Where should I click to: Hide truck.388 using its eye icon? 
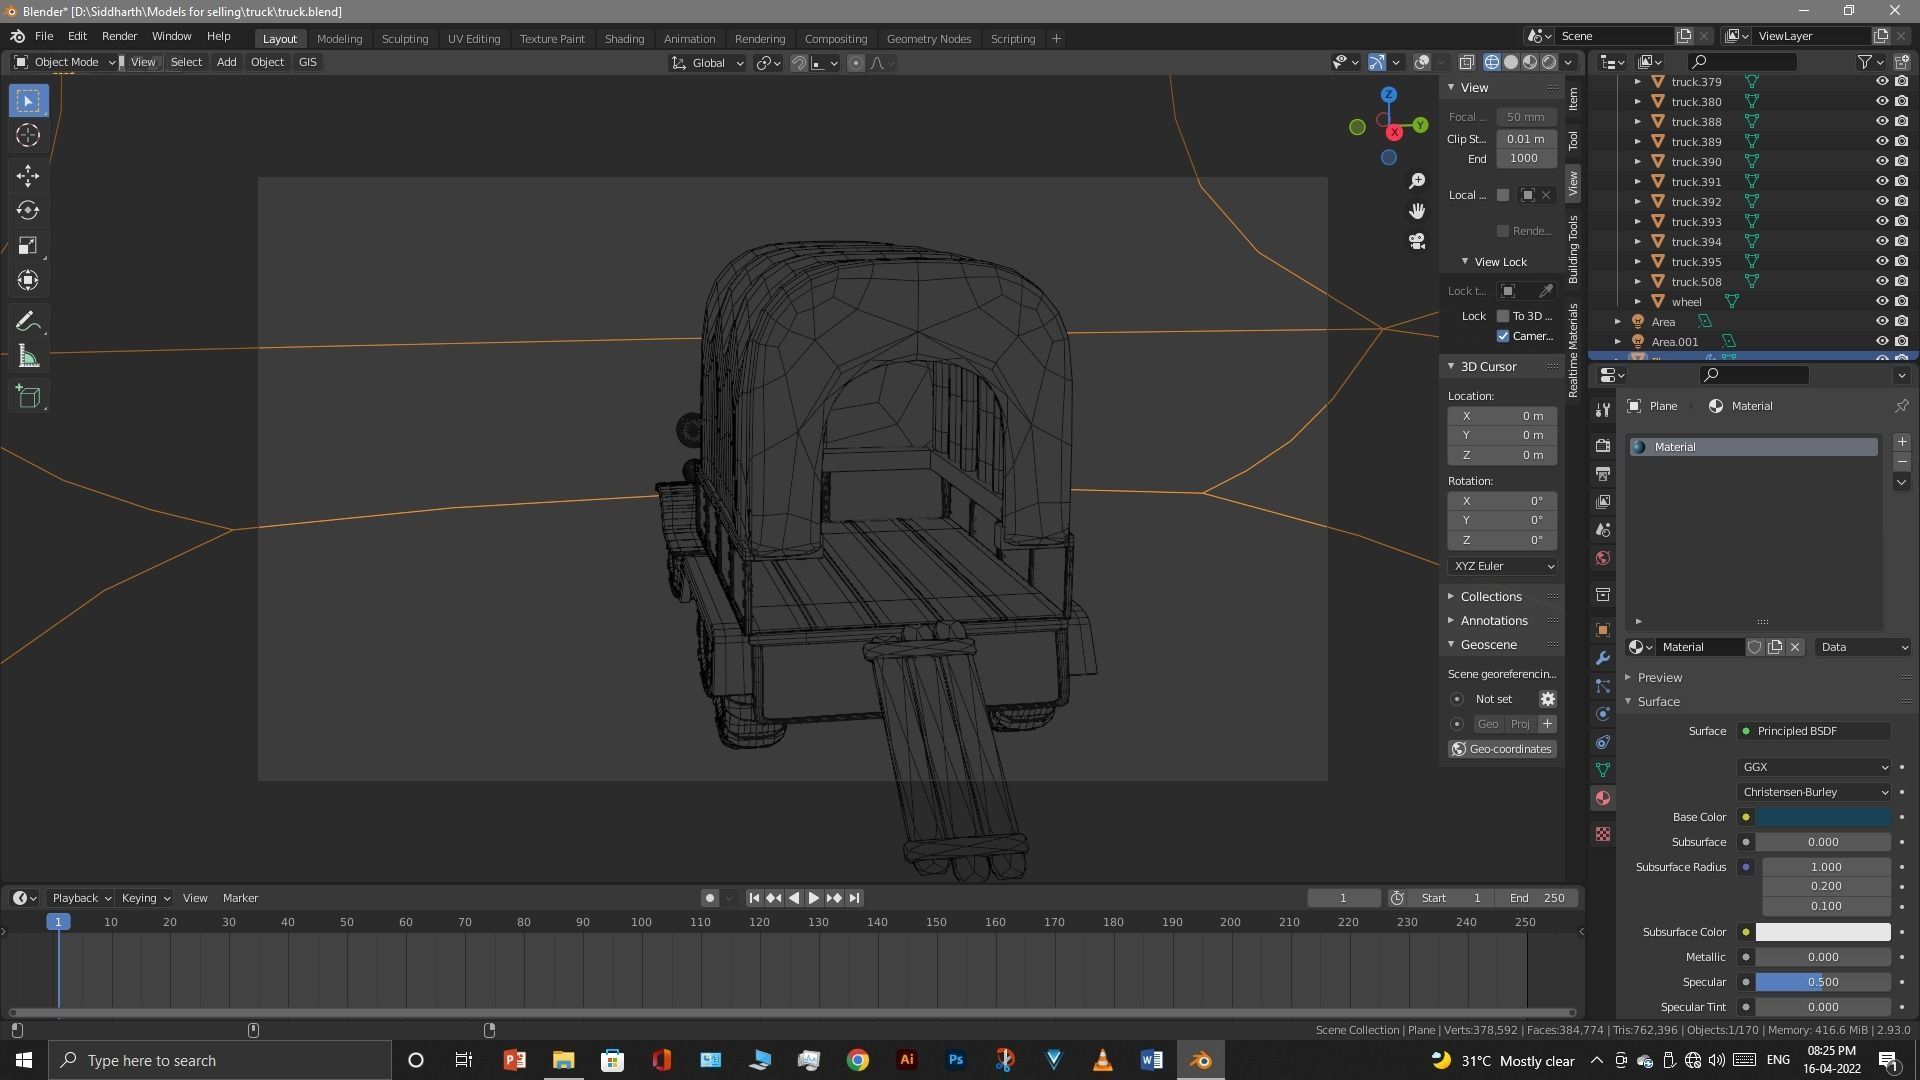coord(1881,122)
